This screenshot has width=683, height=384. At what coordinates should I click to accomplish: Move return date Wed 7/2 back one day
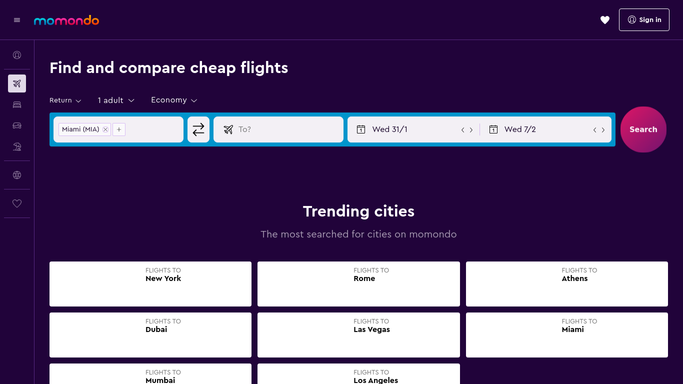(595, 130)
